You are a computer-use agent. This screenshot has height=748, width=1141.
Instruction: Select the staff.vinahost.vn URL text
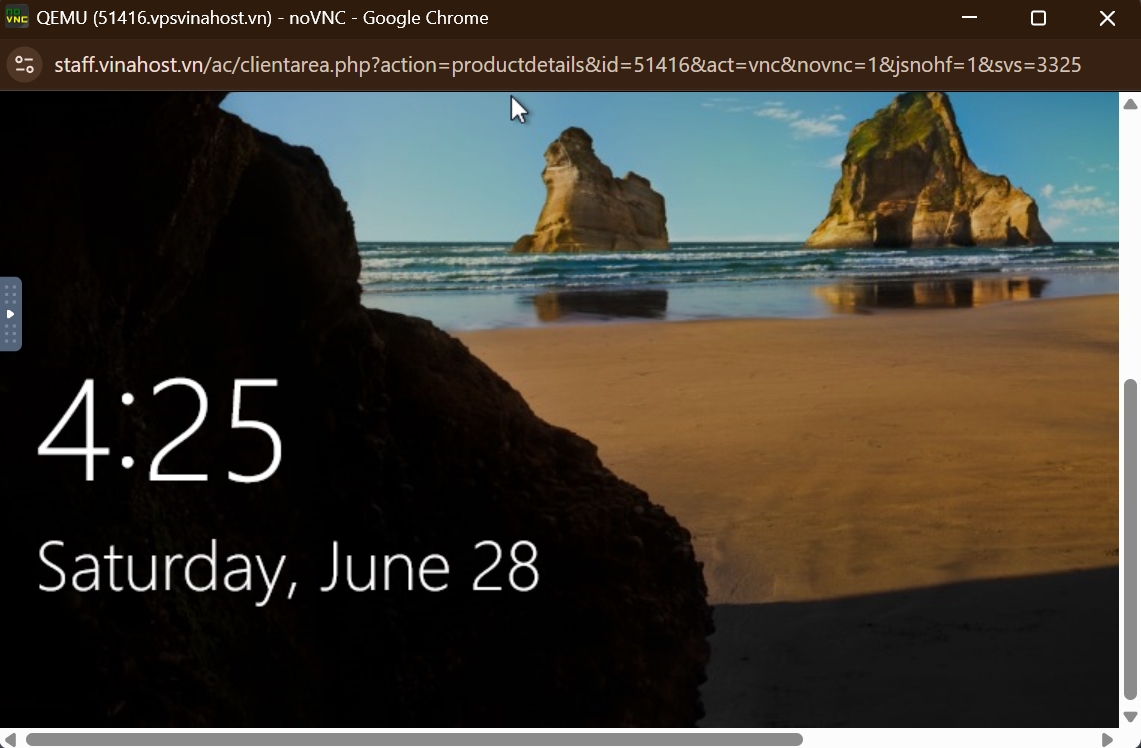click(x=567, y=65)
